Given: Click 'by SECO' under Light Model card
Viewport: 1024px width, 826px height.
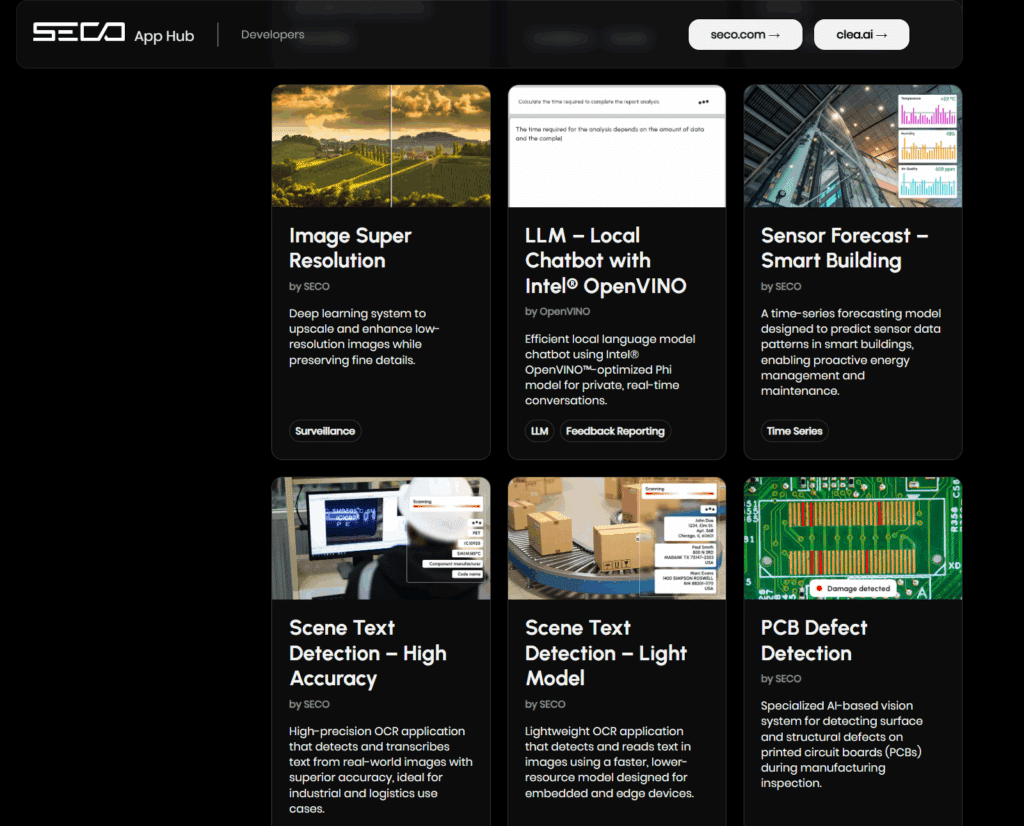Looking at the screenshot, I should (545, 704).
